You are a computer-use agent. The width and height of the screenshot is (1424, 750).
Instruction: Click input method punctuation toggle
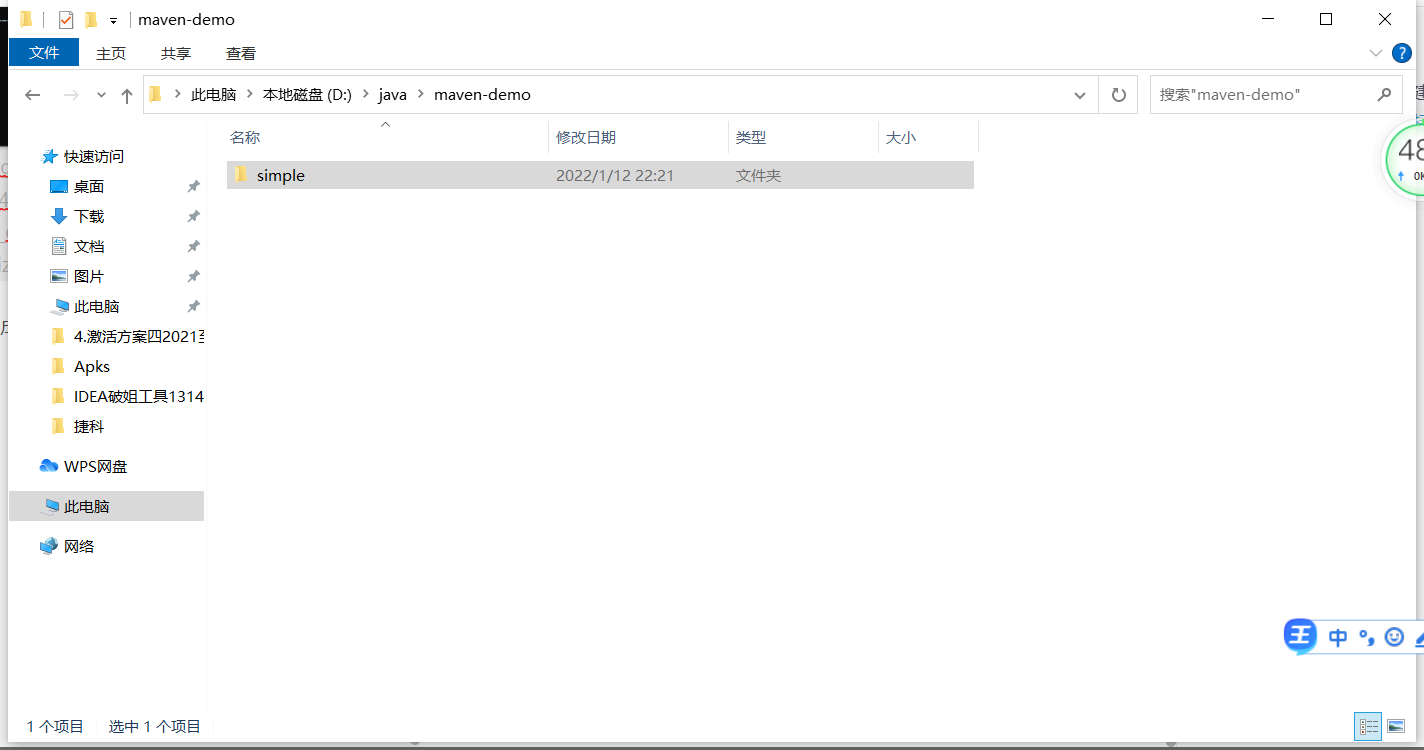pos(1367,637)
